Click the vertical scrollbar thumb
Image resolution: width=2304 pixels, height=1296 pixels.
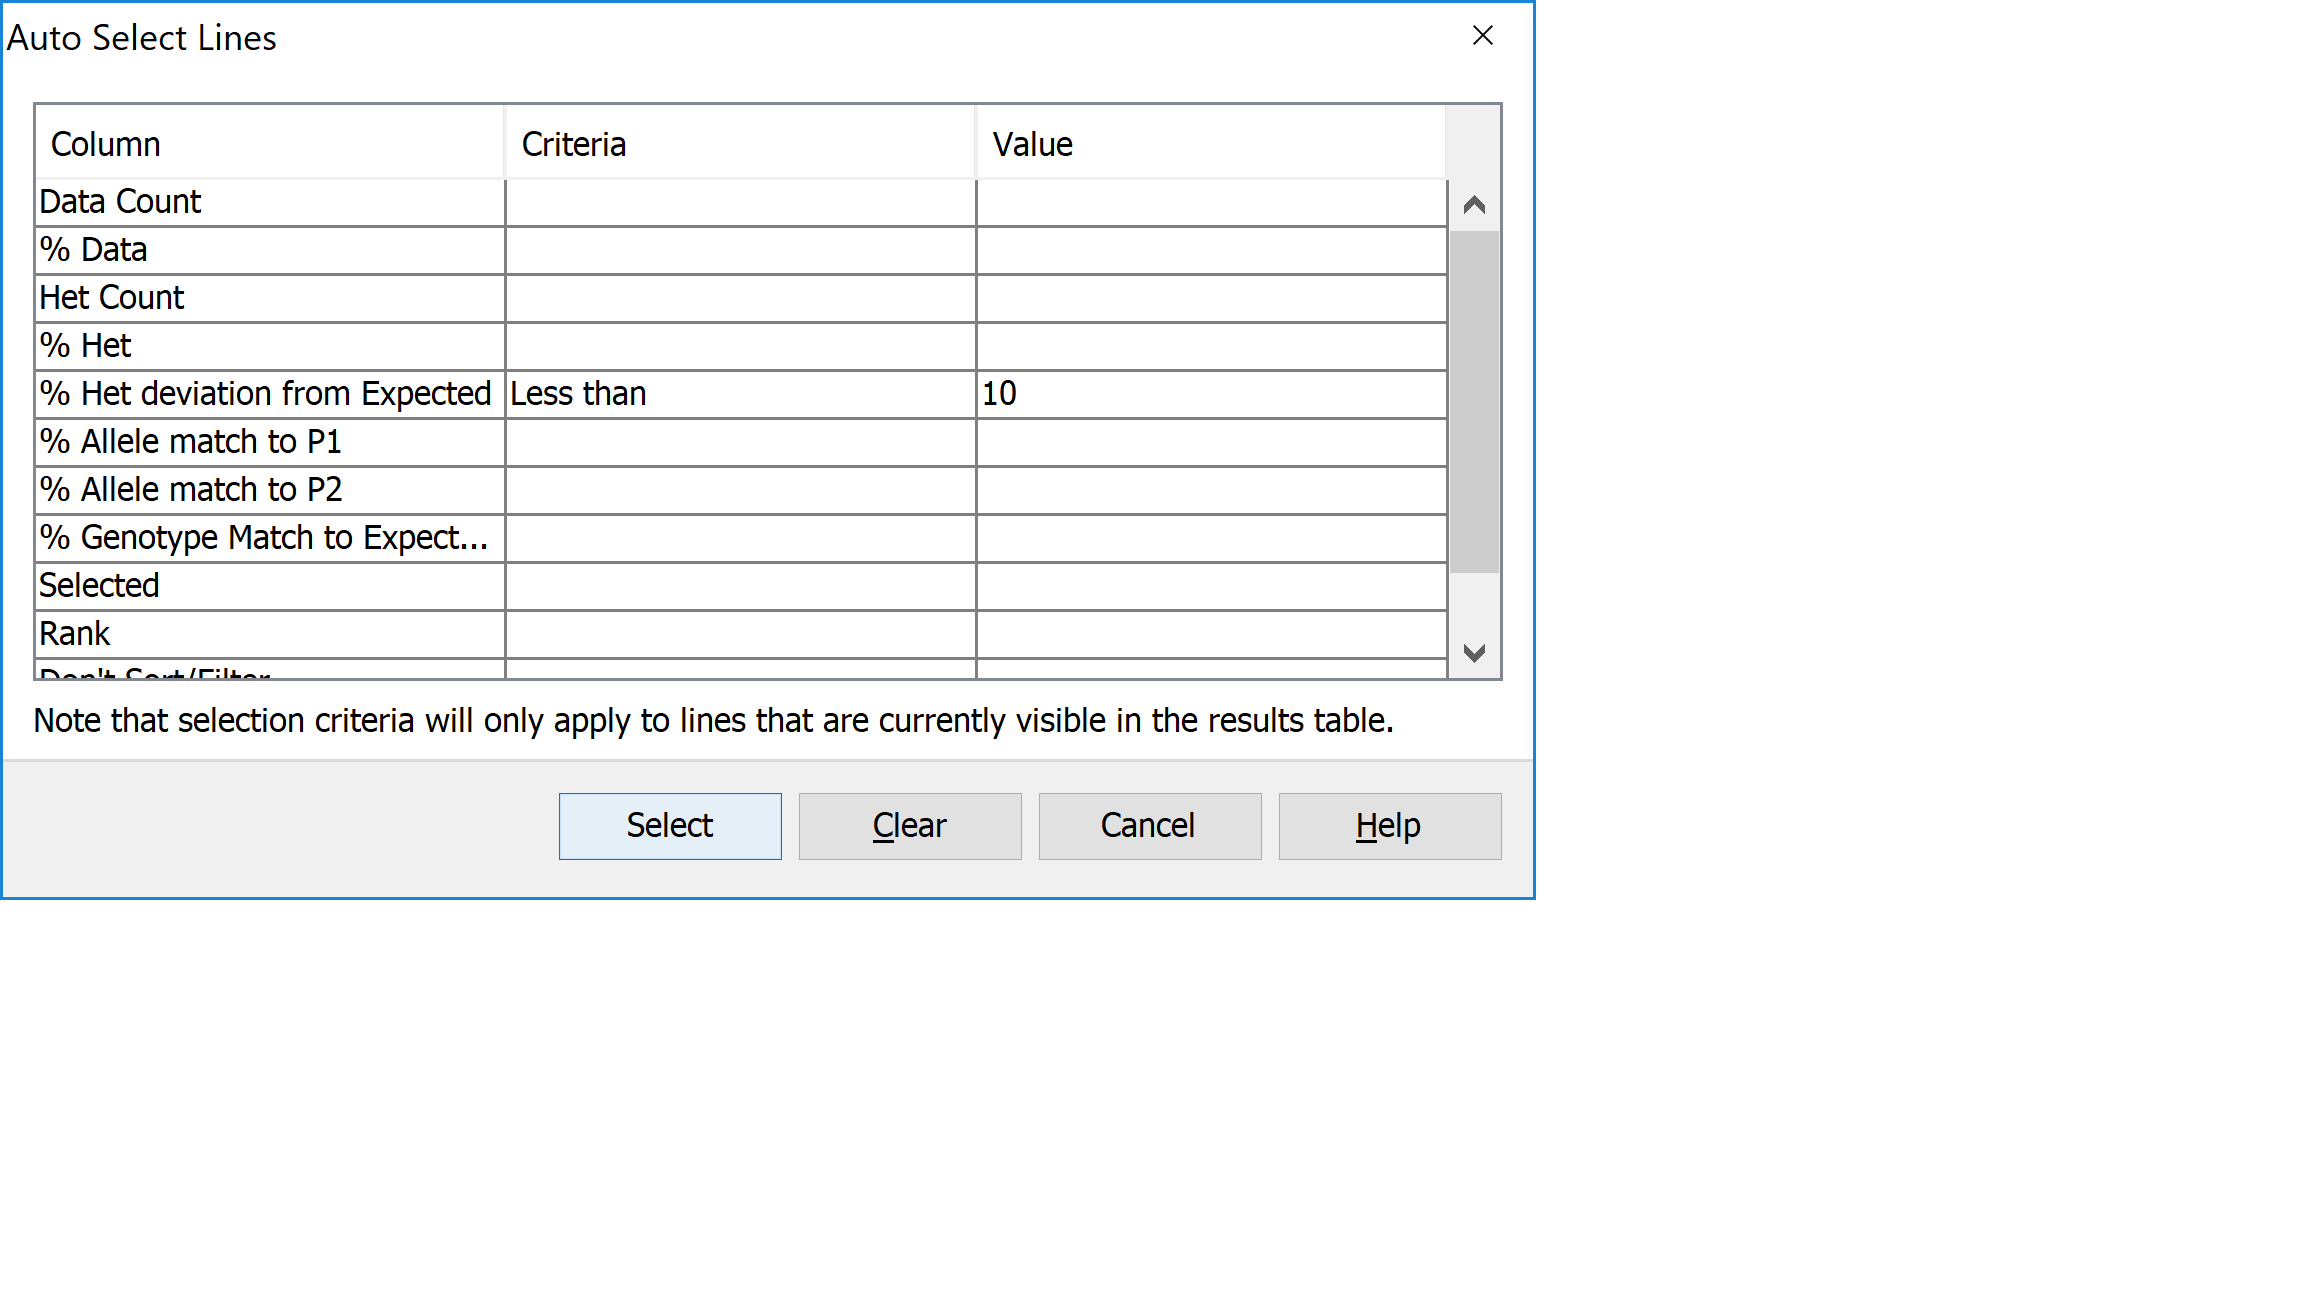tap(1474, 402)
